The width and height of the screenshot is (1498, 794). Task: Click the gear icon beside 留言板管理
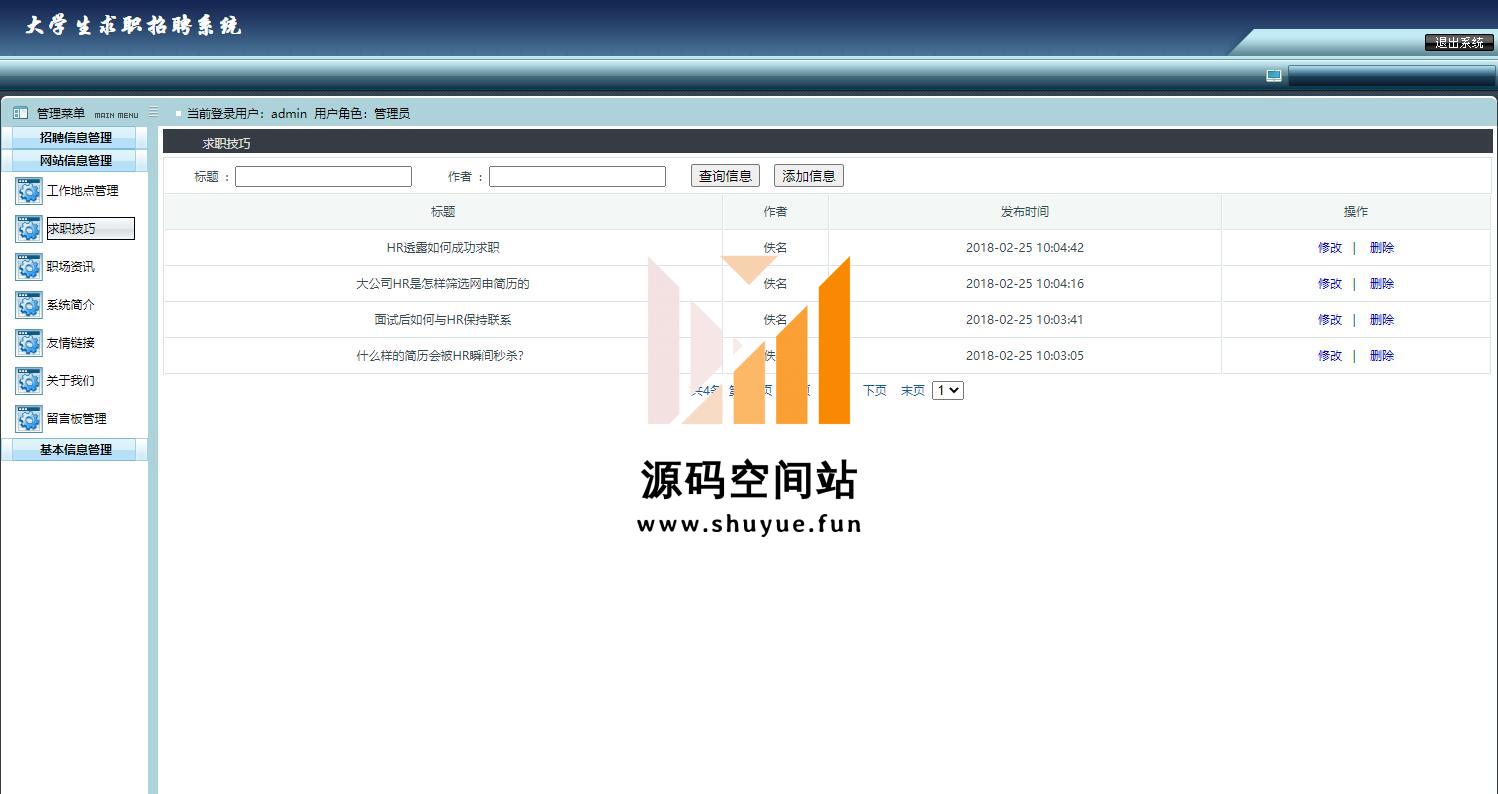point(29,419)
